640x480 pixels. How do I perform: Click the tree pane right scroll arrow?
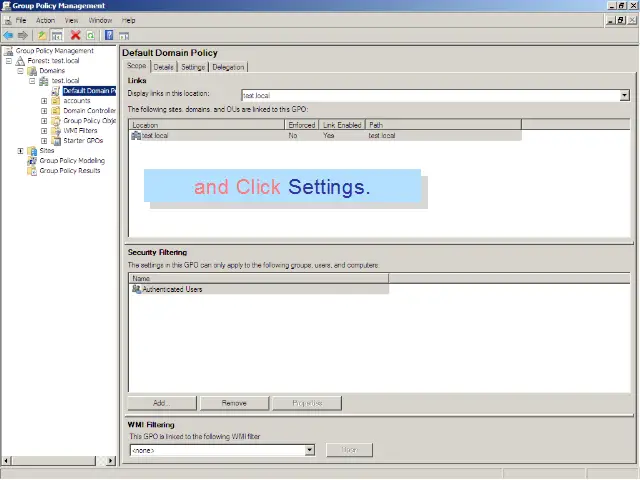tap(111, 461)
